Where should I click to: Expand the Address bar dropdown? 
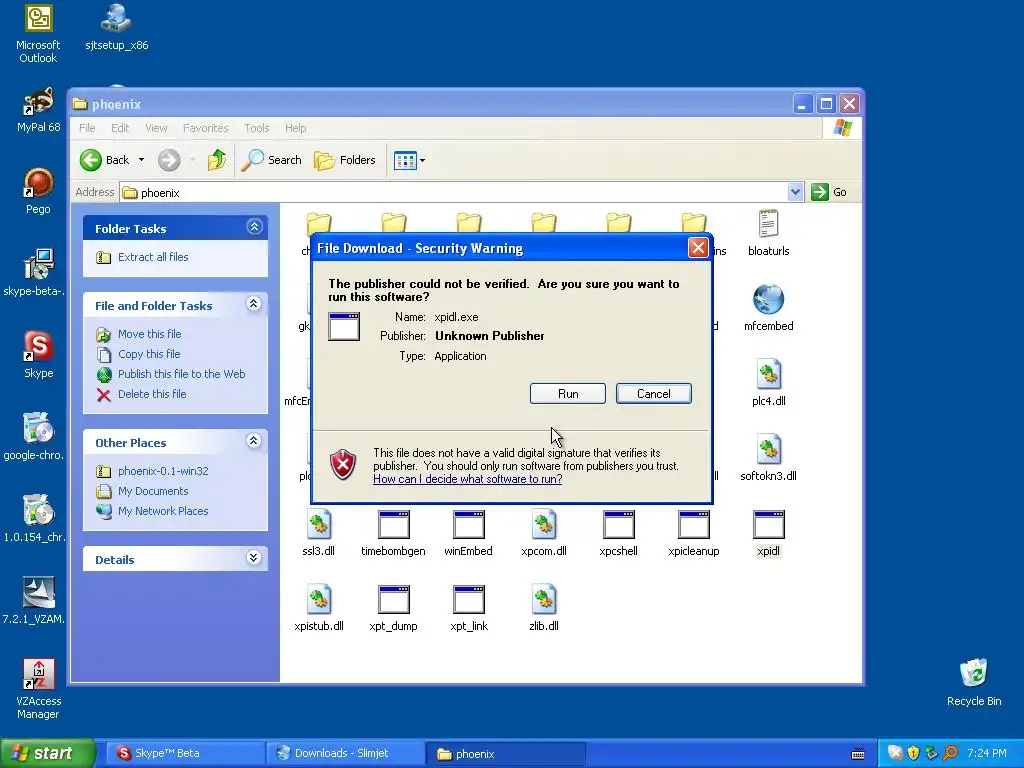795,192
